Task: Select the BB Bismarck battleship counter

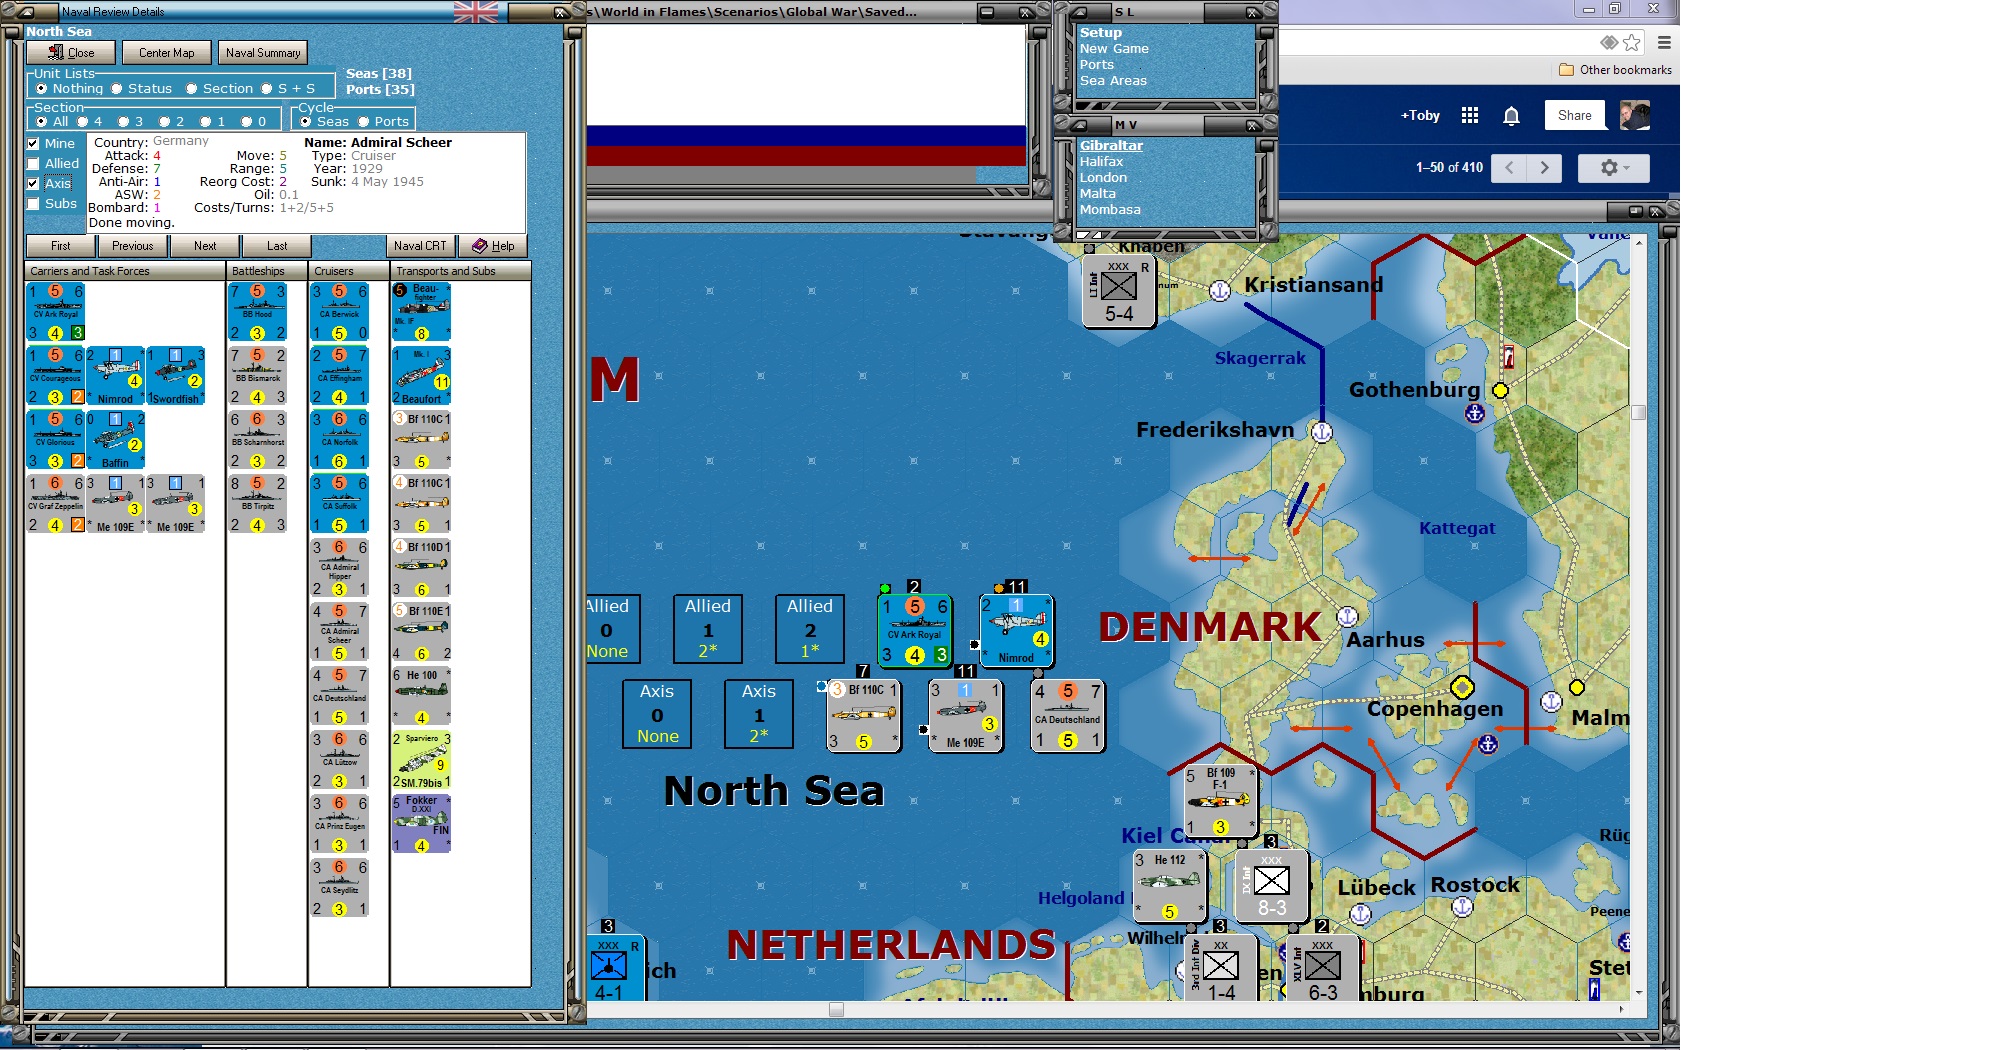Action: pyautogui.click(x=258, y=376)
